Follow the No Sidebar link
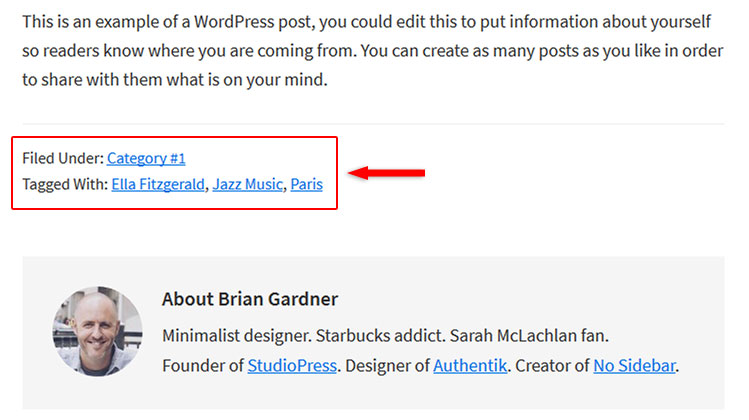Image resolution: width=749 pixels, height=420 pixels. 634,366
